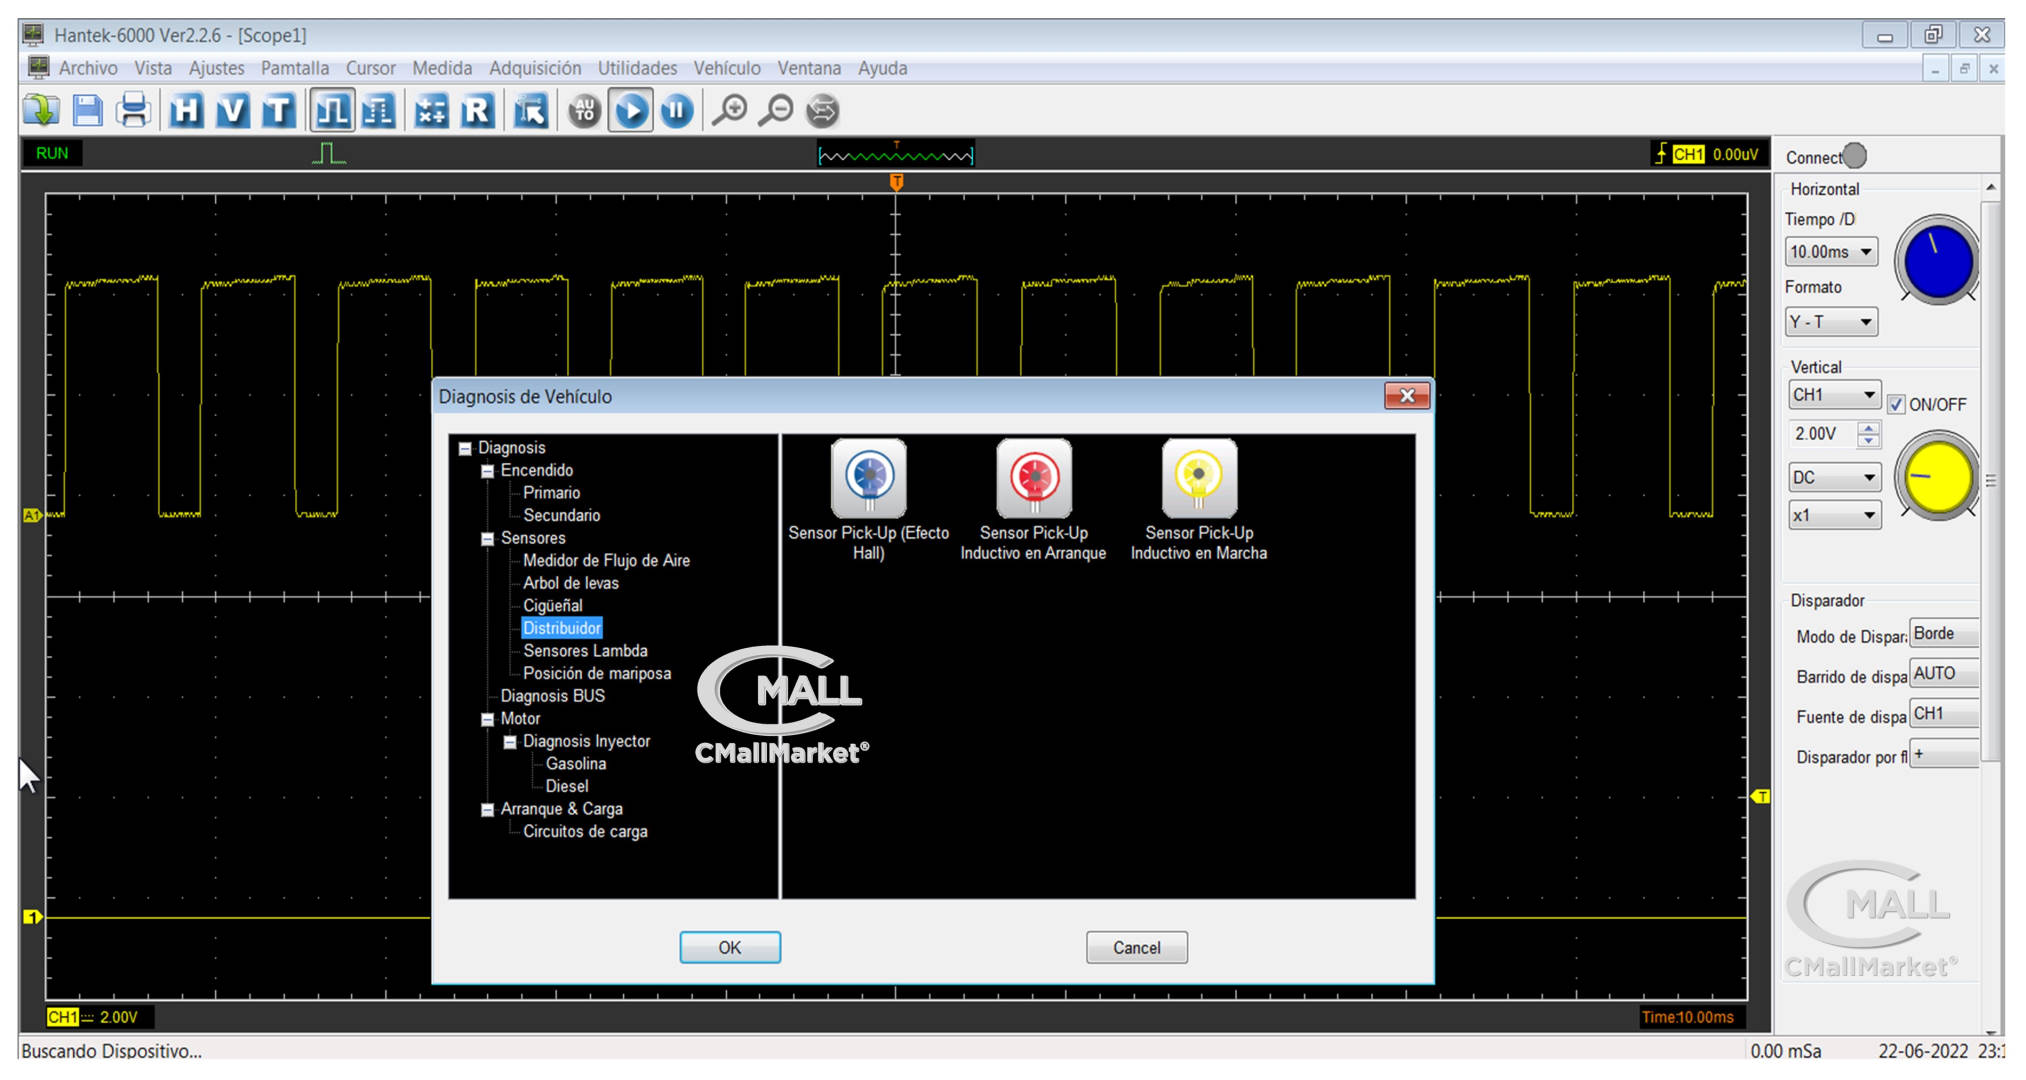This screenshot has height=1080, width=2026.
Task: Collapse the Sensores tree node
Action: tap(487, 539)
